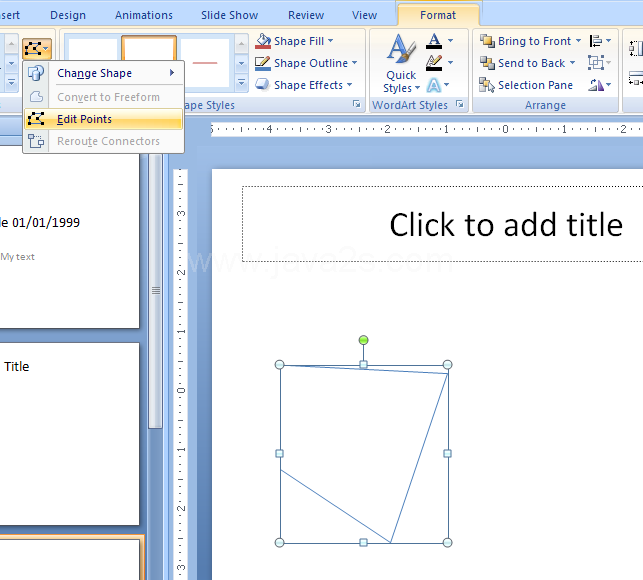
Task: Expand the Text Effects dropdown arrow
Action: (x=447, y=85)
